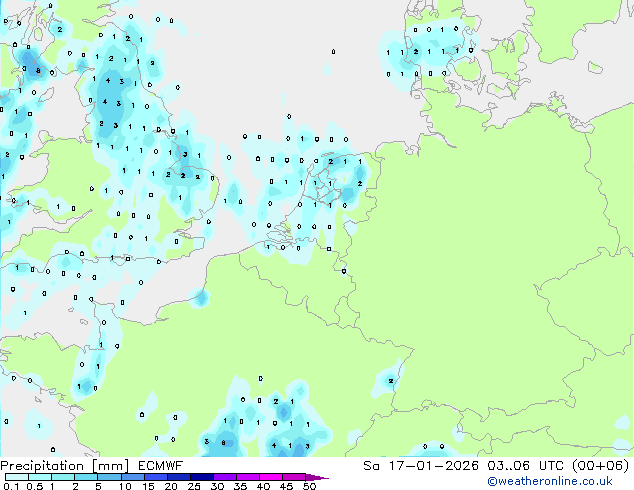The width and height of the screenshot is (634, 490).
Task: Click the 'Sa 17-01-2026' date text
Action: tap(421, 466)
